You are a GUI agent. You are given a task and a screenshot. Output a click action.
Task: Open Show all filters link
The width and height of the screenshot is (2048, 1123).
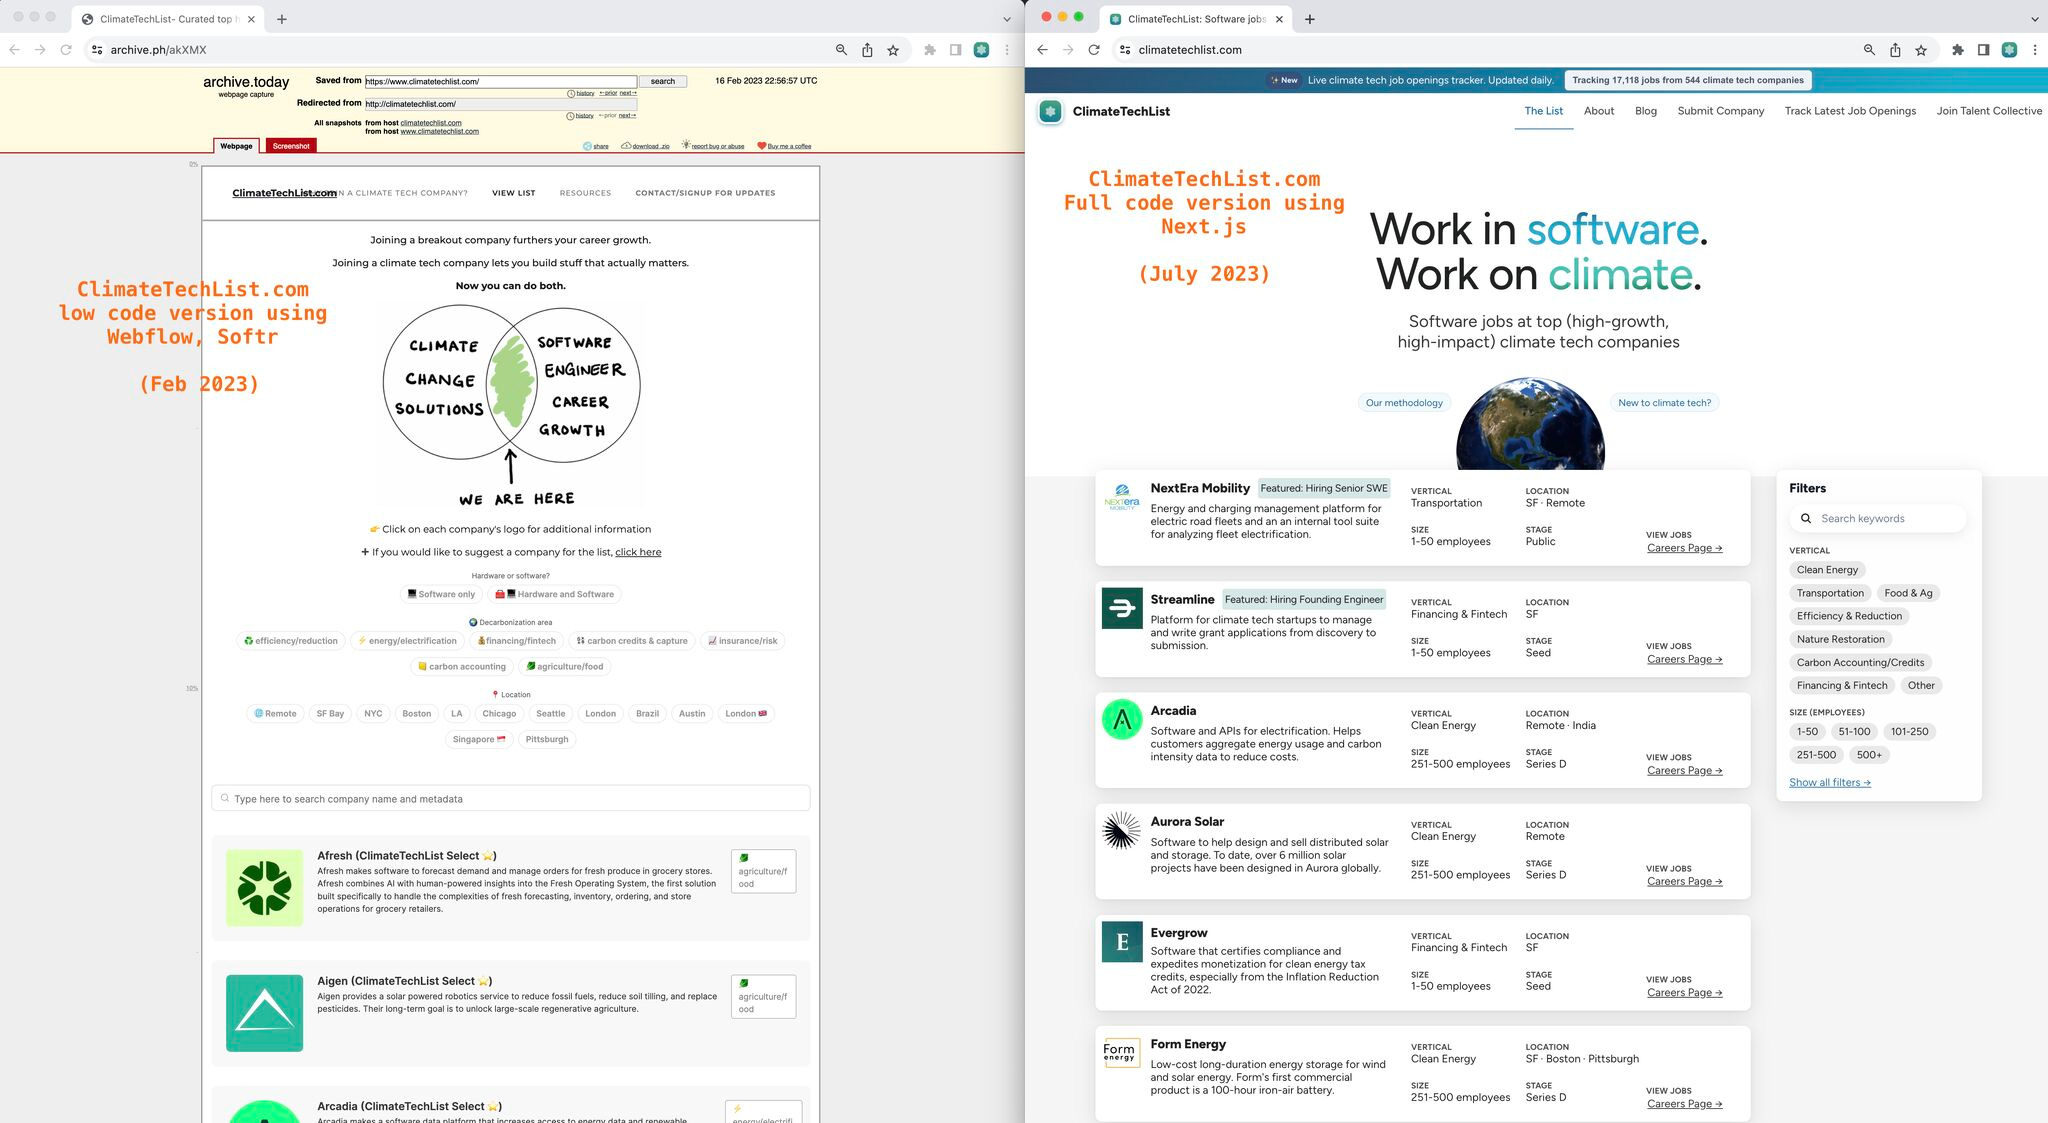[1829, 782]
